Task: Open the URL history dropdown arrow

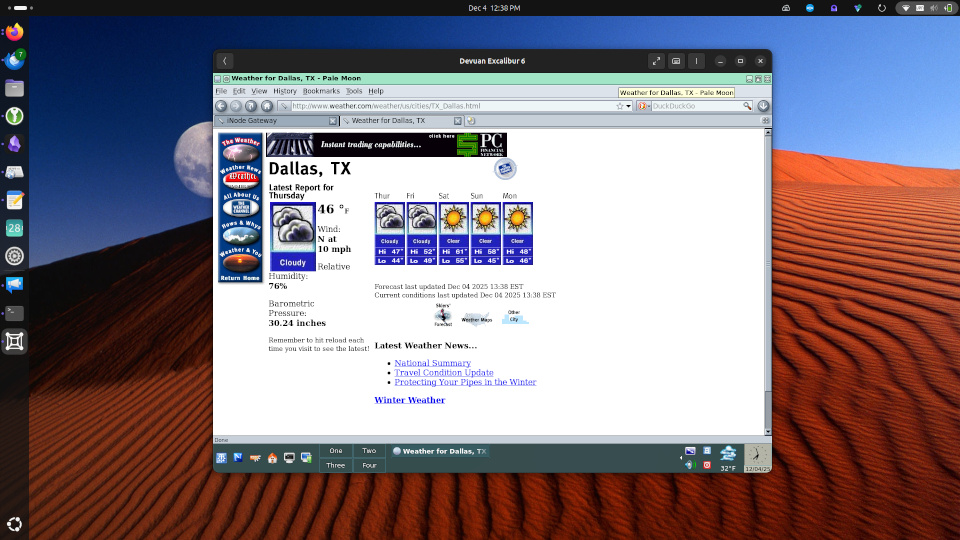Action: 628,106
